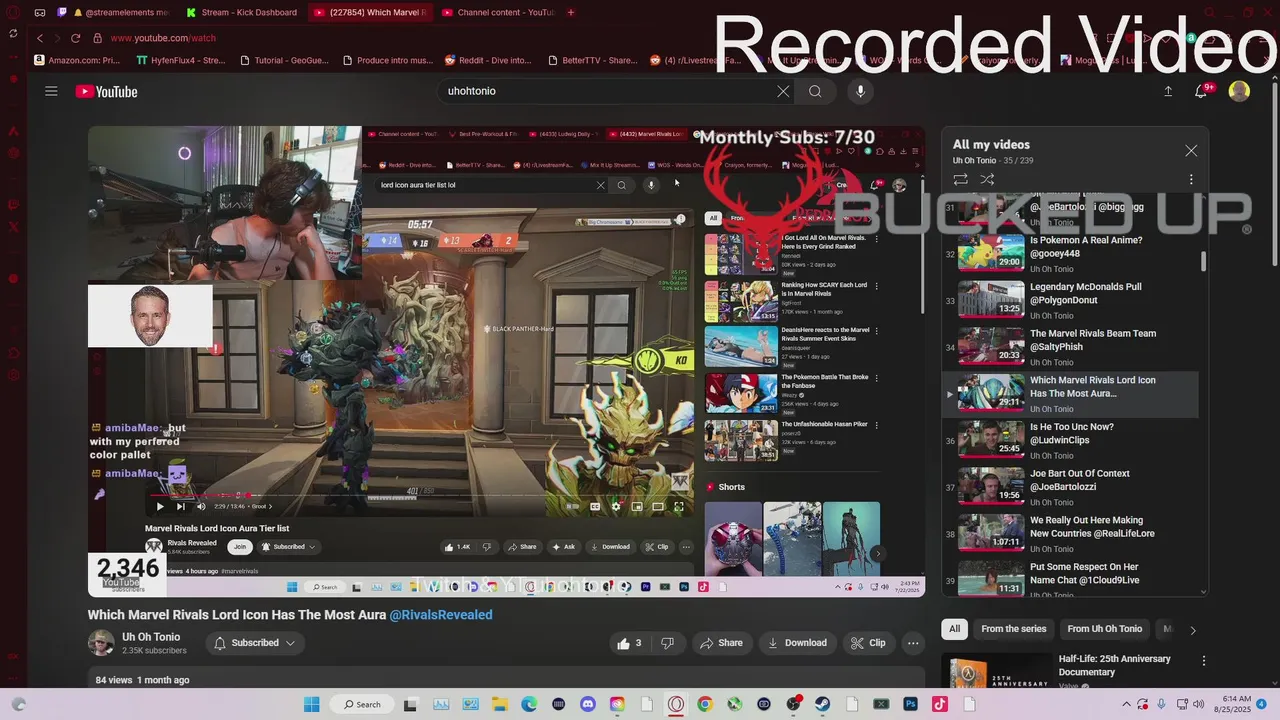The image size is (1280, 720).
Task: Open We Really Out Here Making New Countries
Action: coord(1070,532)
